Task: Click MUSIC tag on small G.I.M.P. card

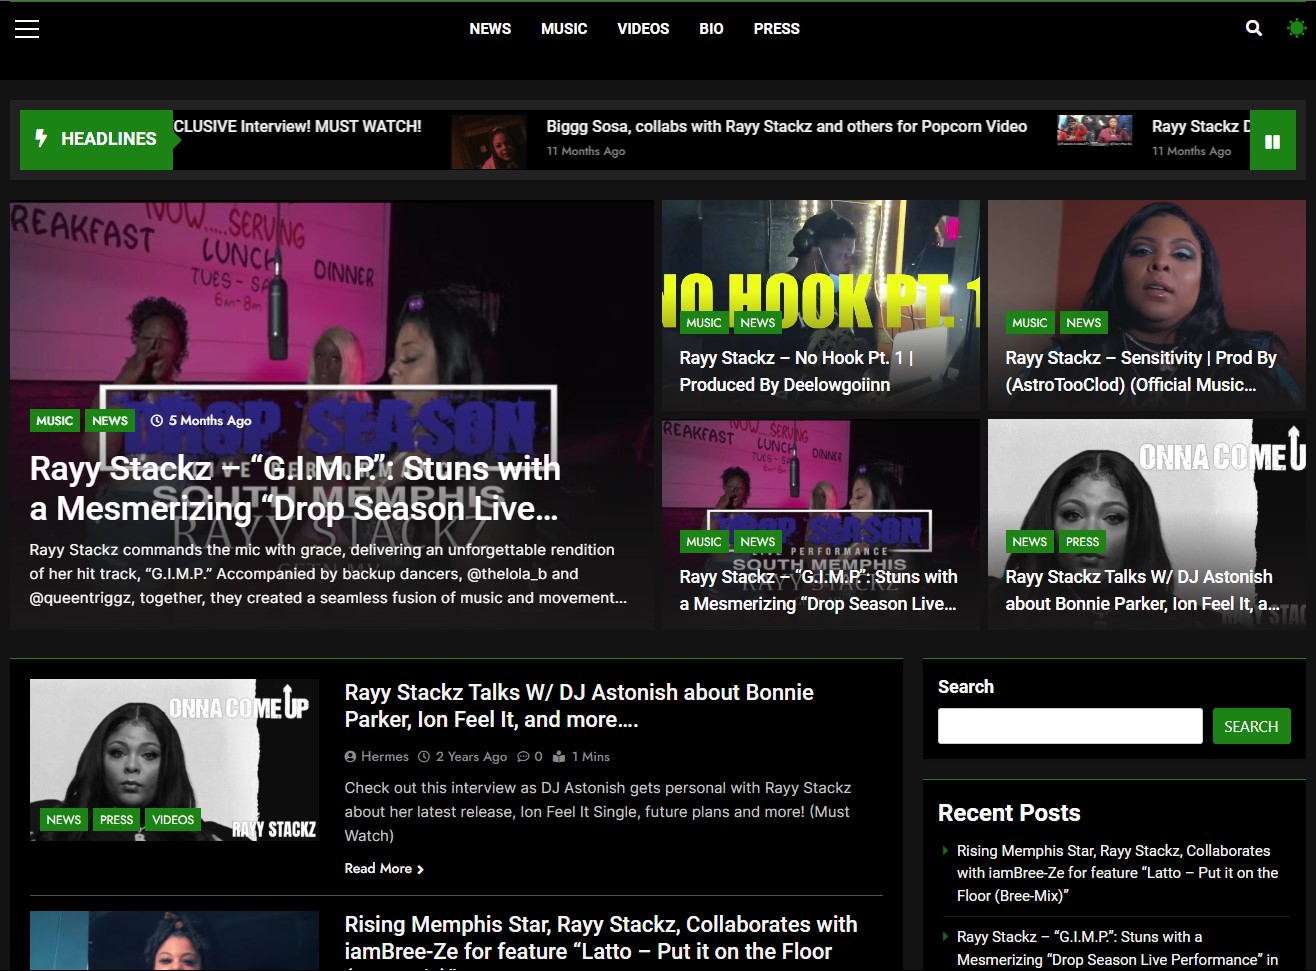Action: pyautogui.click(x=704, y=542)
